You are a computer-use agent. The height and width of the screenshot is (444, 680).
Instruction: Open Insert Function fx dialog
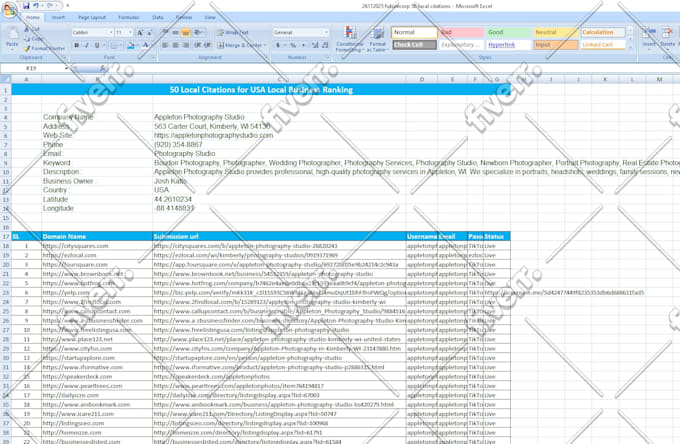click(x=102, y=68)
